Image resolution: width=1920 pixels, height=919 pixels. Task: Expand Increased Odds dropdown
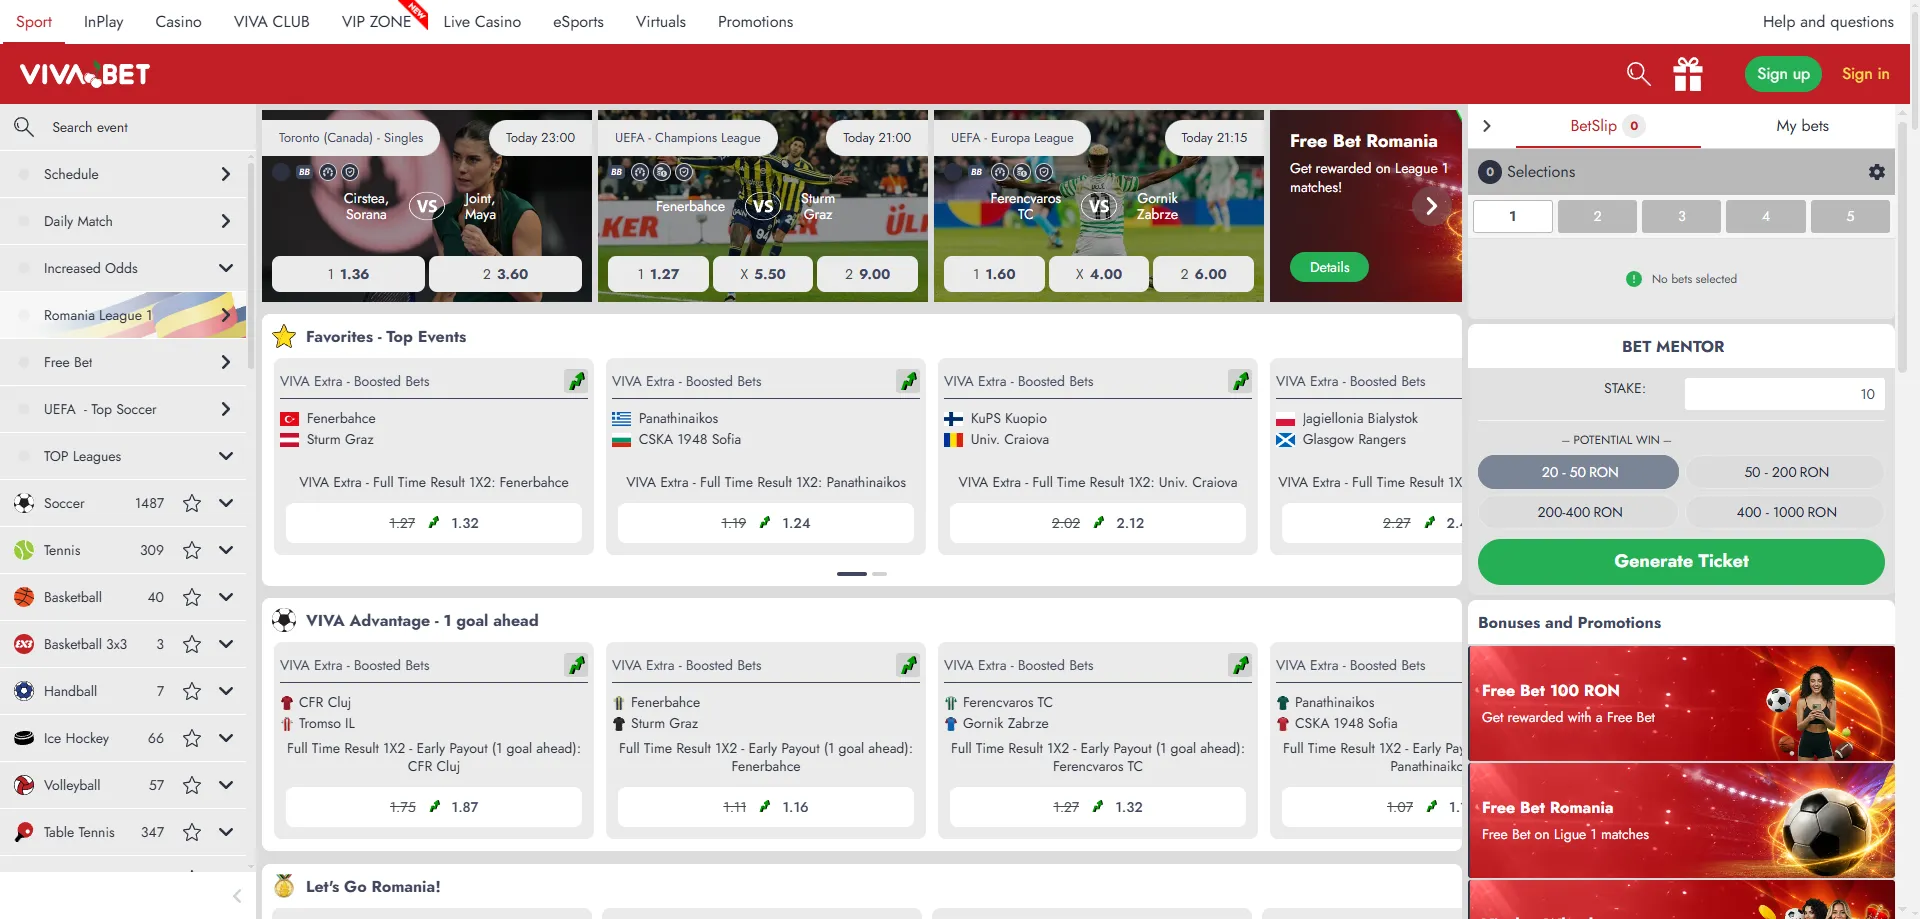[226, 268]
